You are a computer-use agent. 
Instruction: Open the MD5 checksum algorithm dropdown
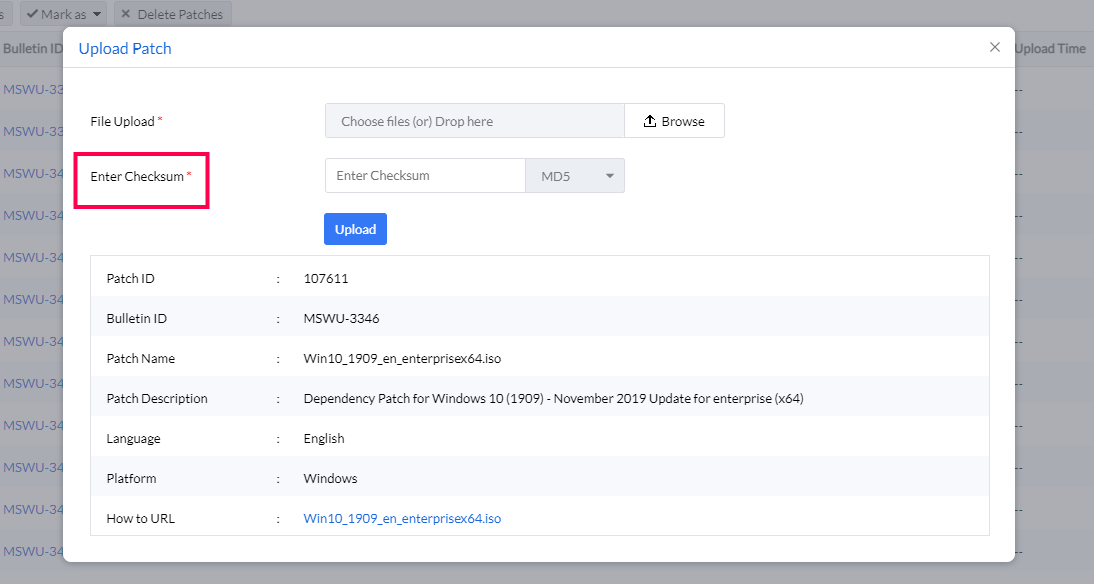click(x=575, y=175)
